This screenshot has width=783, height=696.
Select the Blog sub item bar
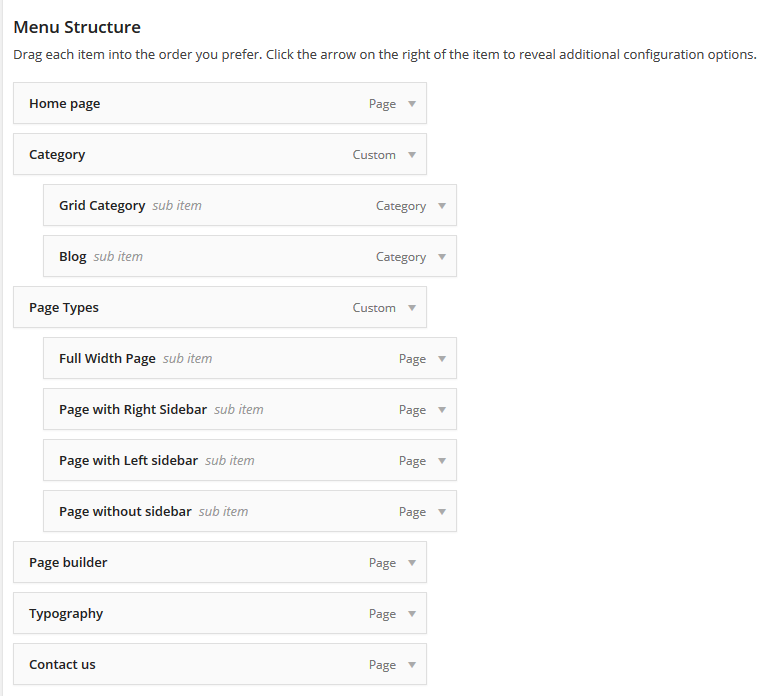point(250,256)
